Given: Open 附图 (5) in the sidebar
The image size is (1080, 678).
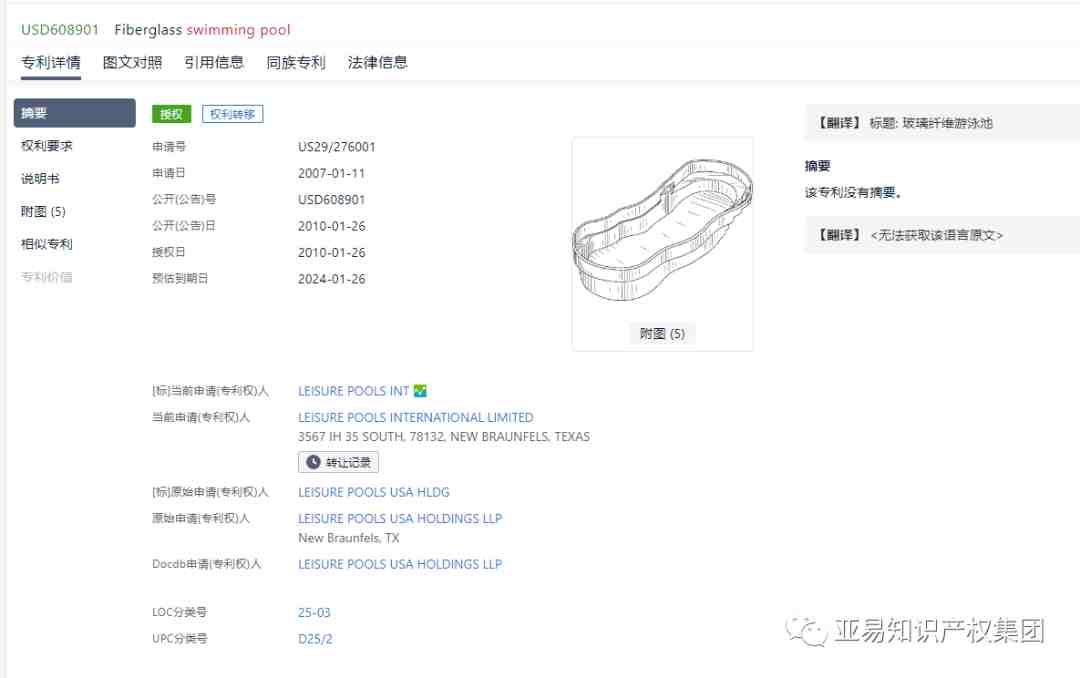Looking at the screenshot, I should tap(43, 212).
